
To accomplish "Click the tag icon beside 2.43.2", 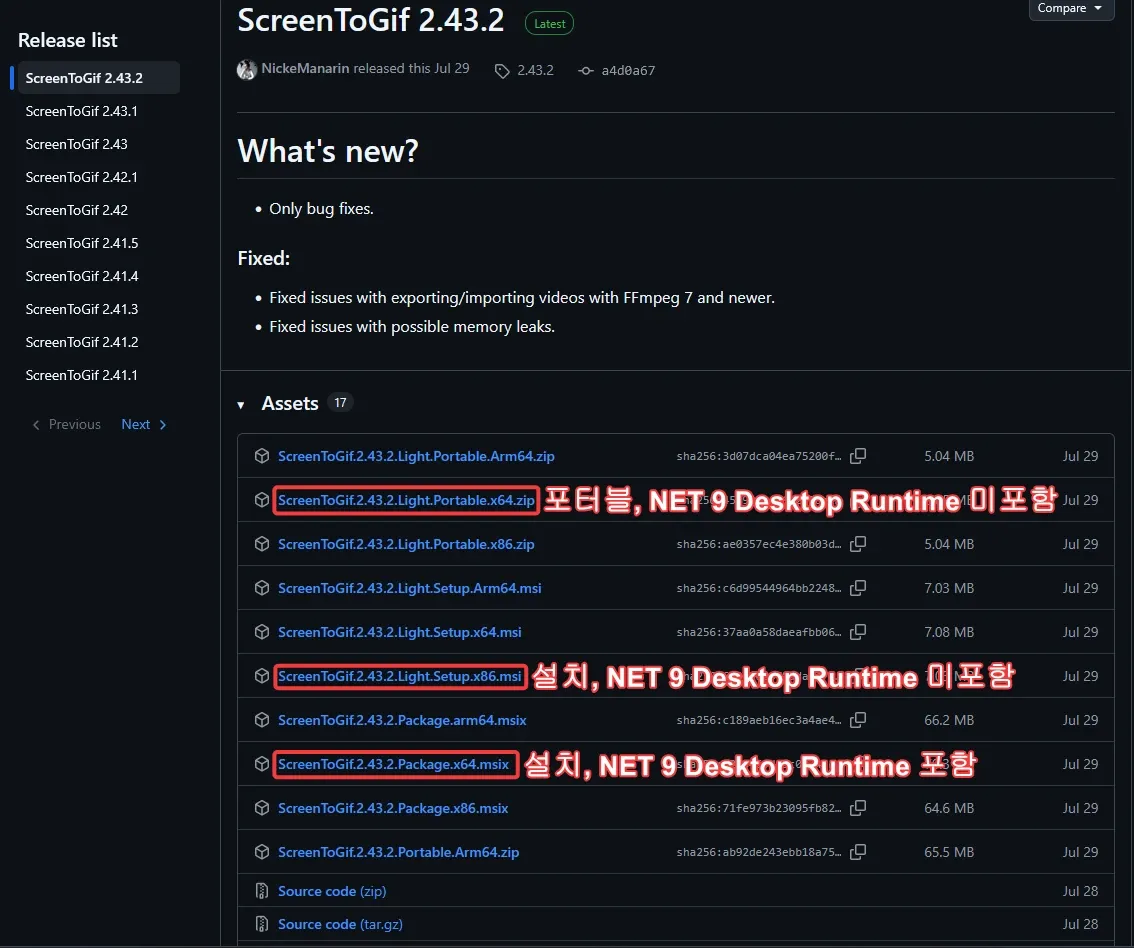I will click(502, 71).
